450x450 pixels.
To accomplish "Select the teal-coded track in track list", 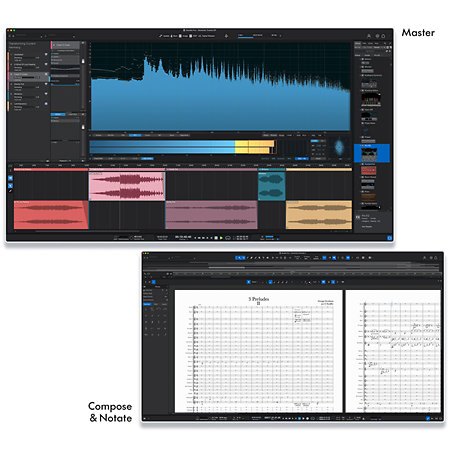I will pos(28,96).
